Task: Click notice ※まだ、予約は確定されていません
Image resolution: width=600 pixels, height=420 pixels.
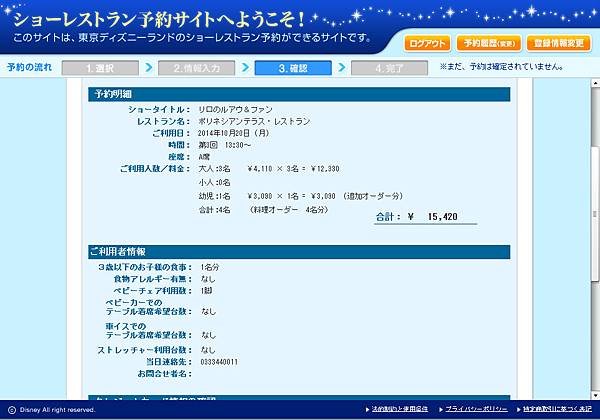Action: click(x=502, y=67)
